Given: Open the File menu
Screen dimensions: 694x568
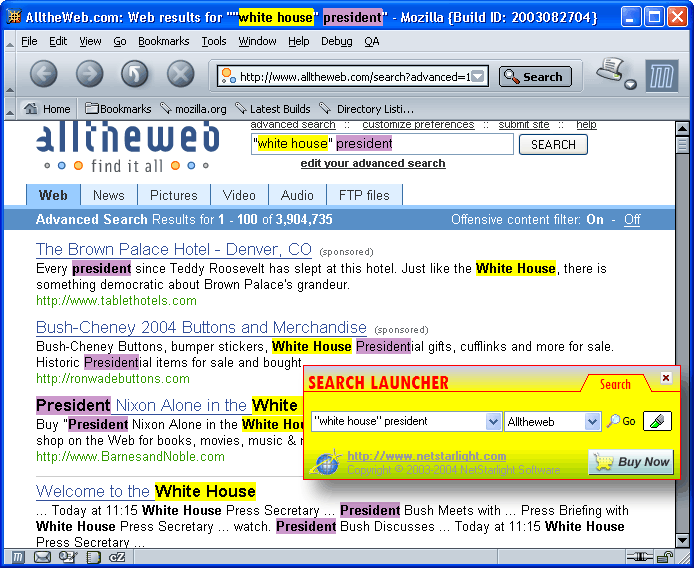Looking at the screenshot, I should [x=29, y=41].
